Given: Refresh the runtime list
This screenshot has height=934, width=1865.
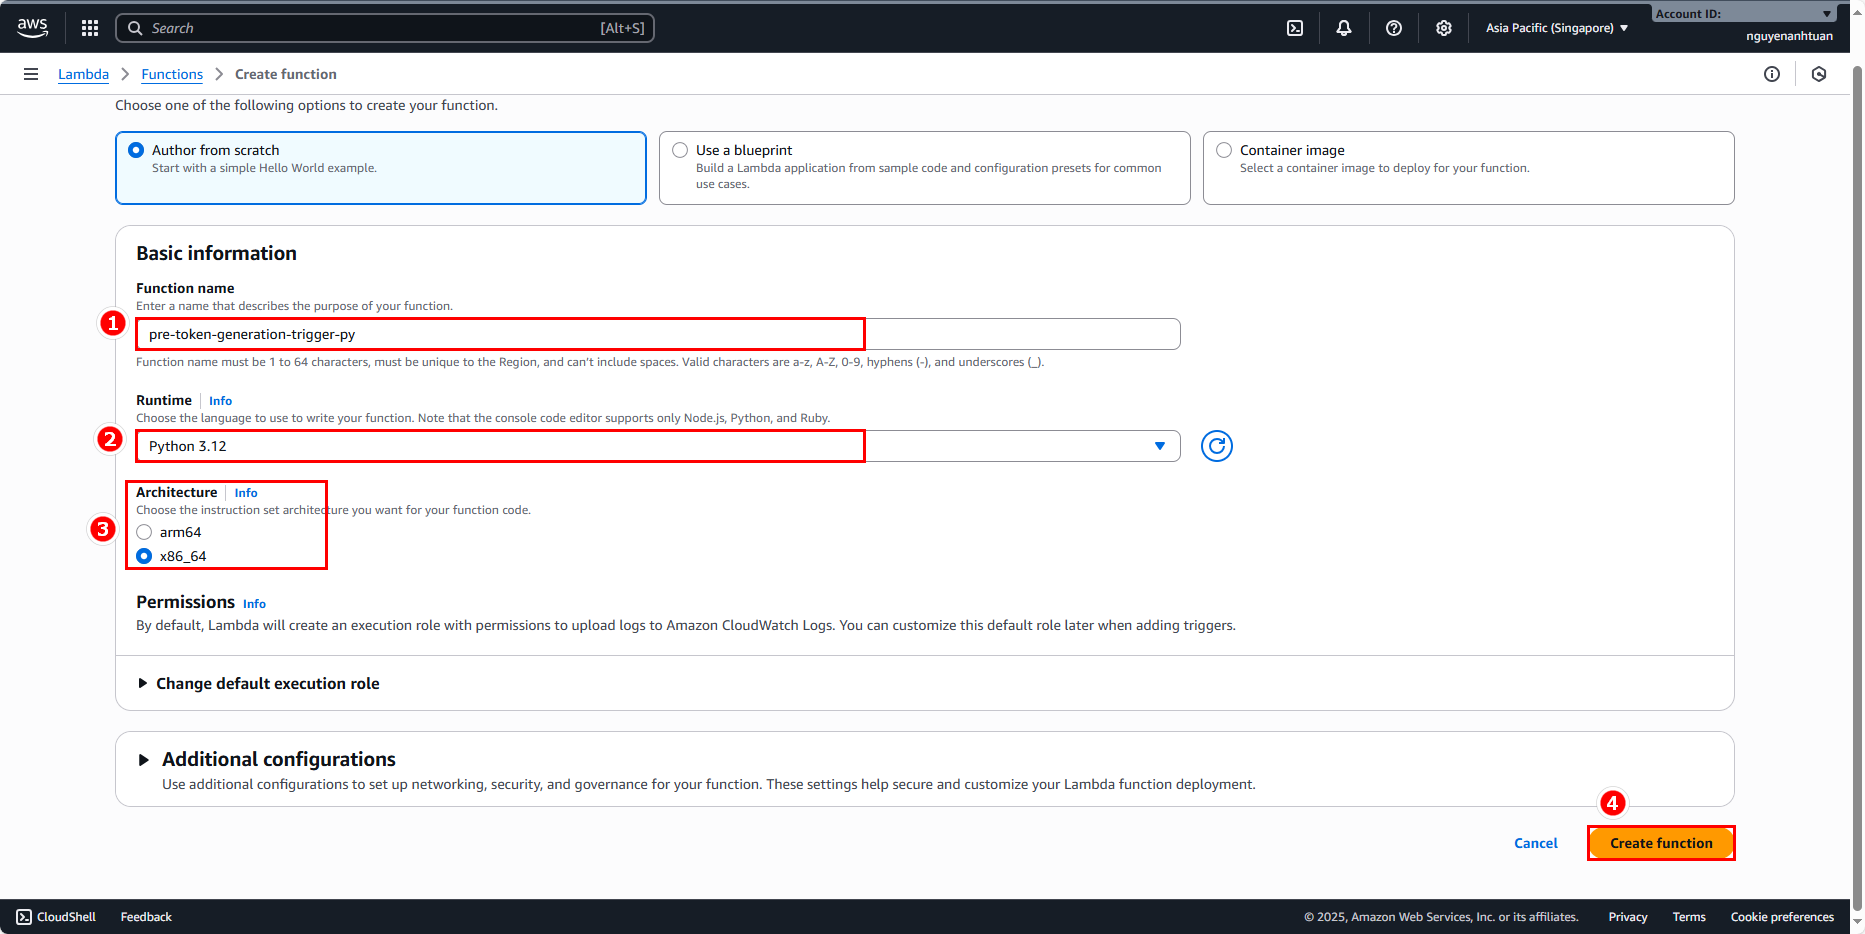Looking at the screenshot, I should (1216, 446).
